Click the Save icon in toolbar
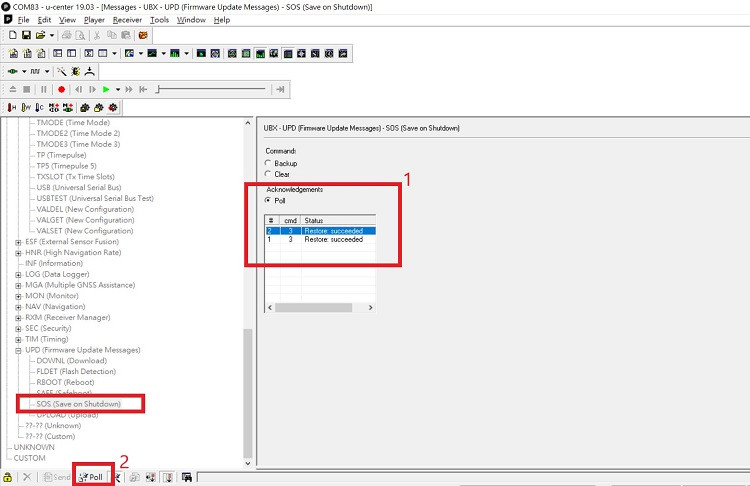Viewport: 750px width, 486px height. point(27,35)
